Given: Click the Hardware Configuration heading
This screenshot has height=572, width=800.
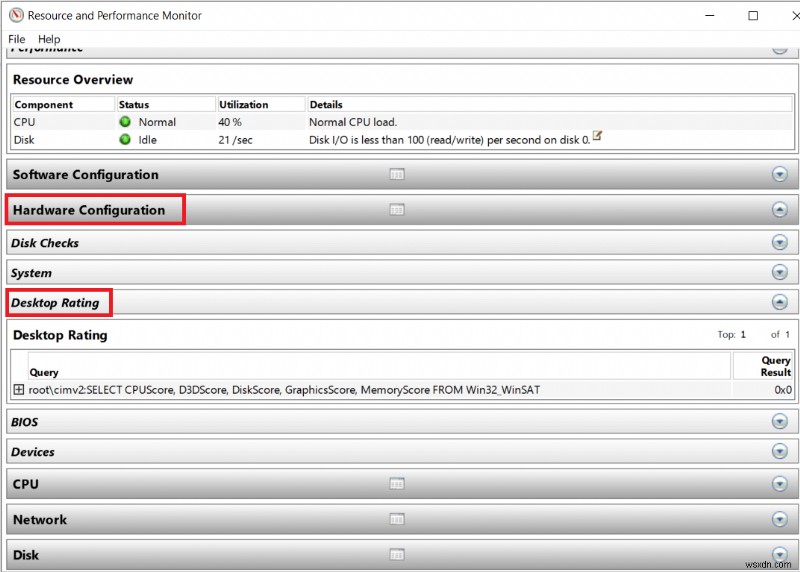Looking at the screenshot, I should 89,210.
